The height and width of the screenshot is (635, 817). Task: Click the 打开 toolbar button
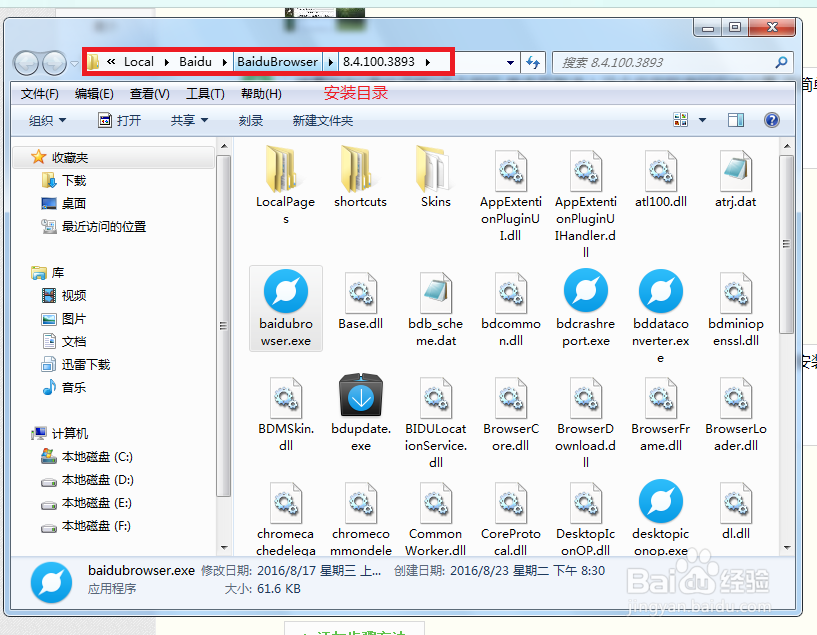click(120, 121)
